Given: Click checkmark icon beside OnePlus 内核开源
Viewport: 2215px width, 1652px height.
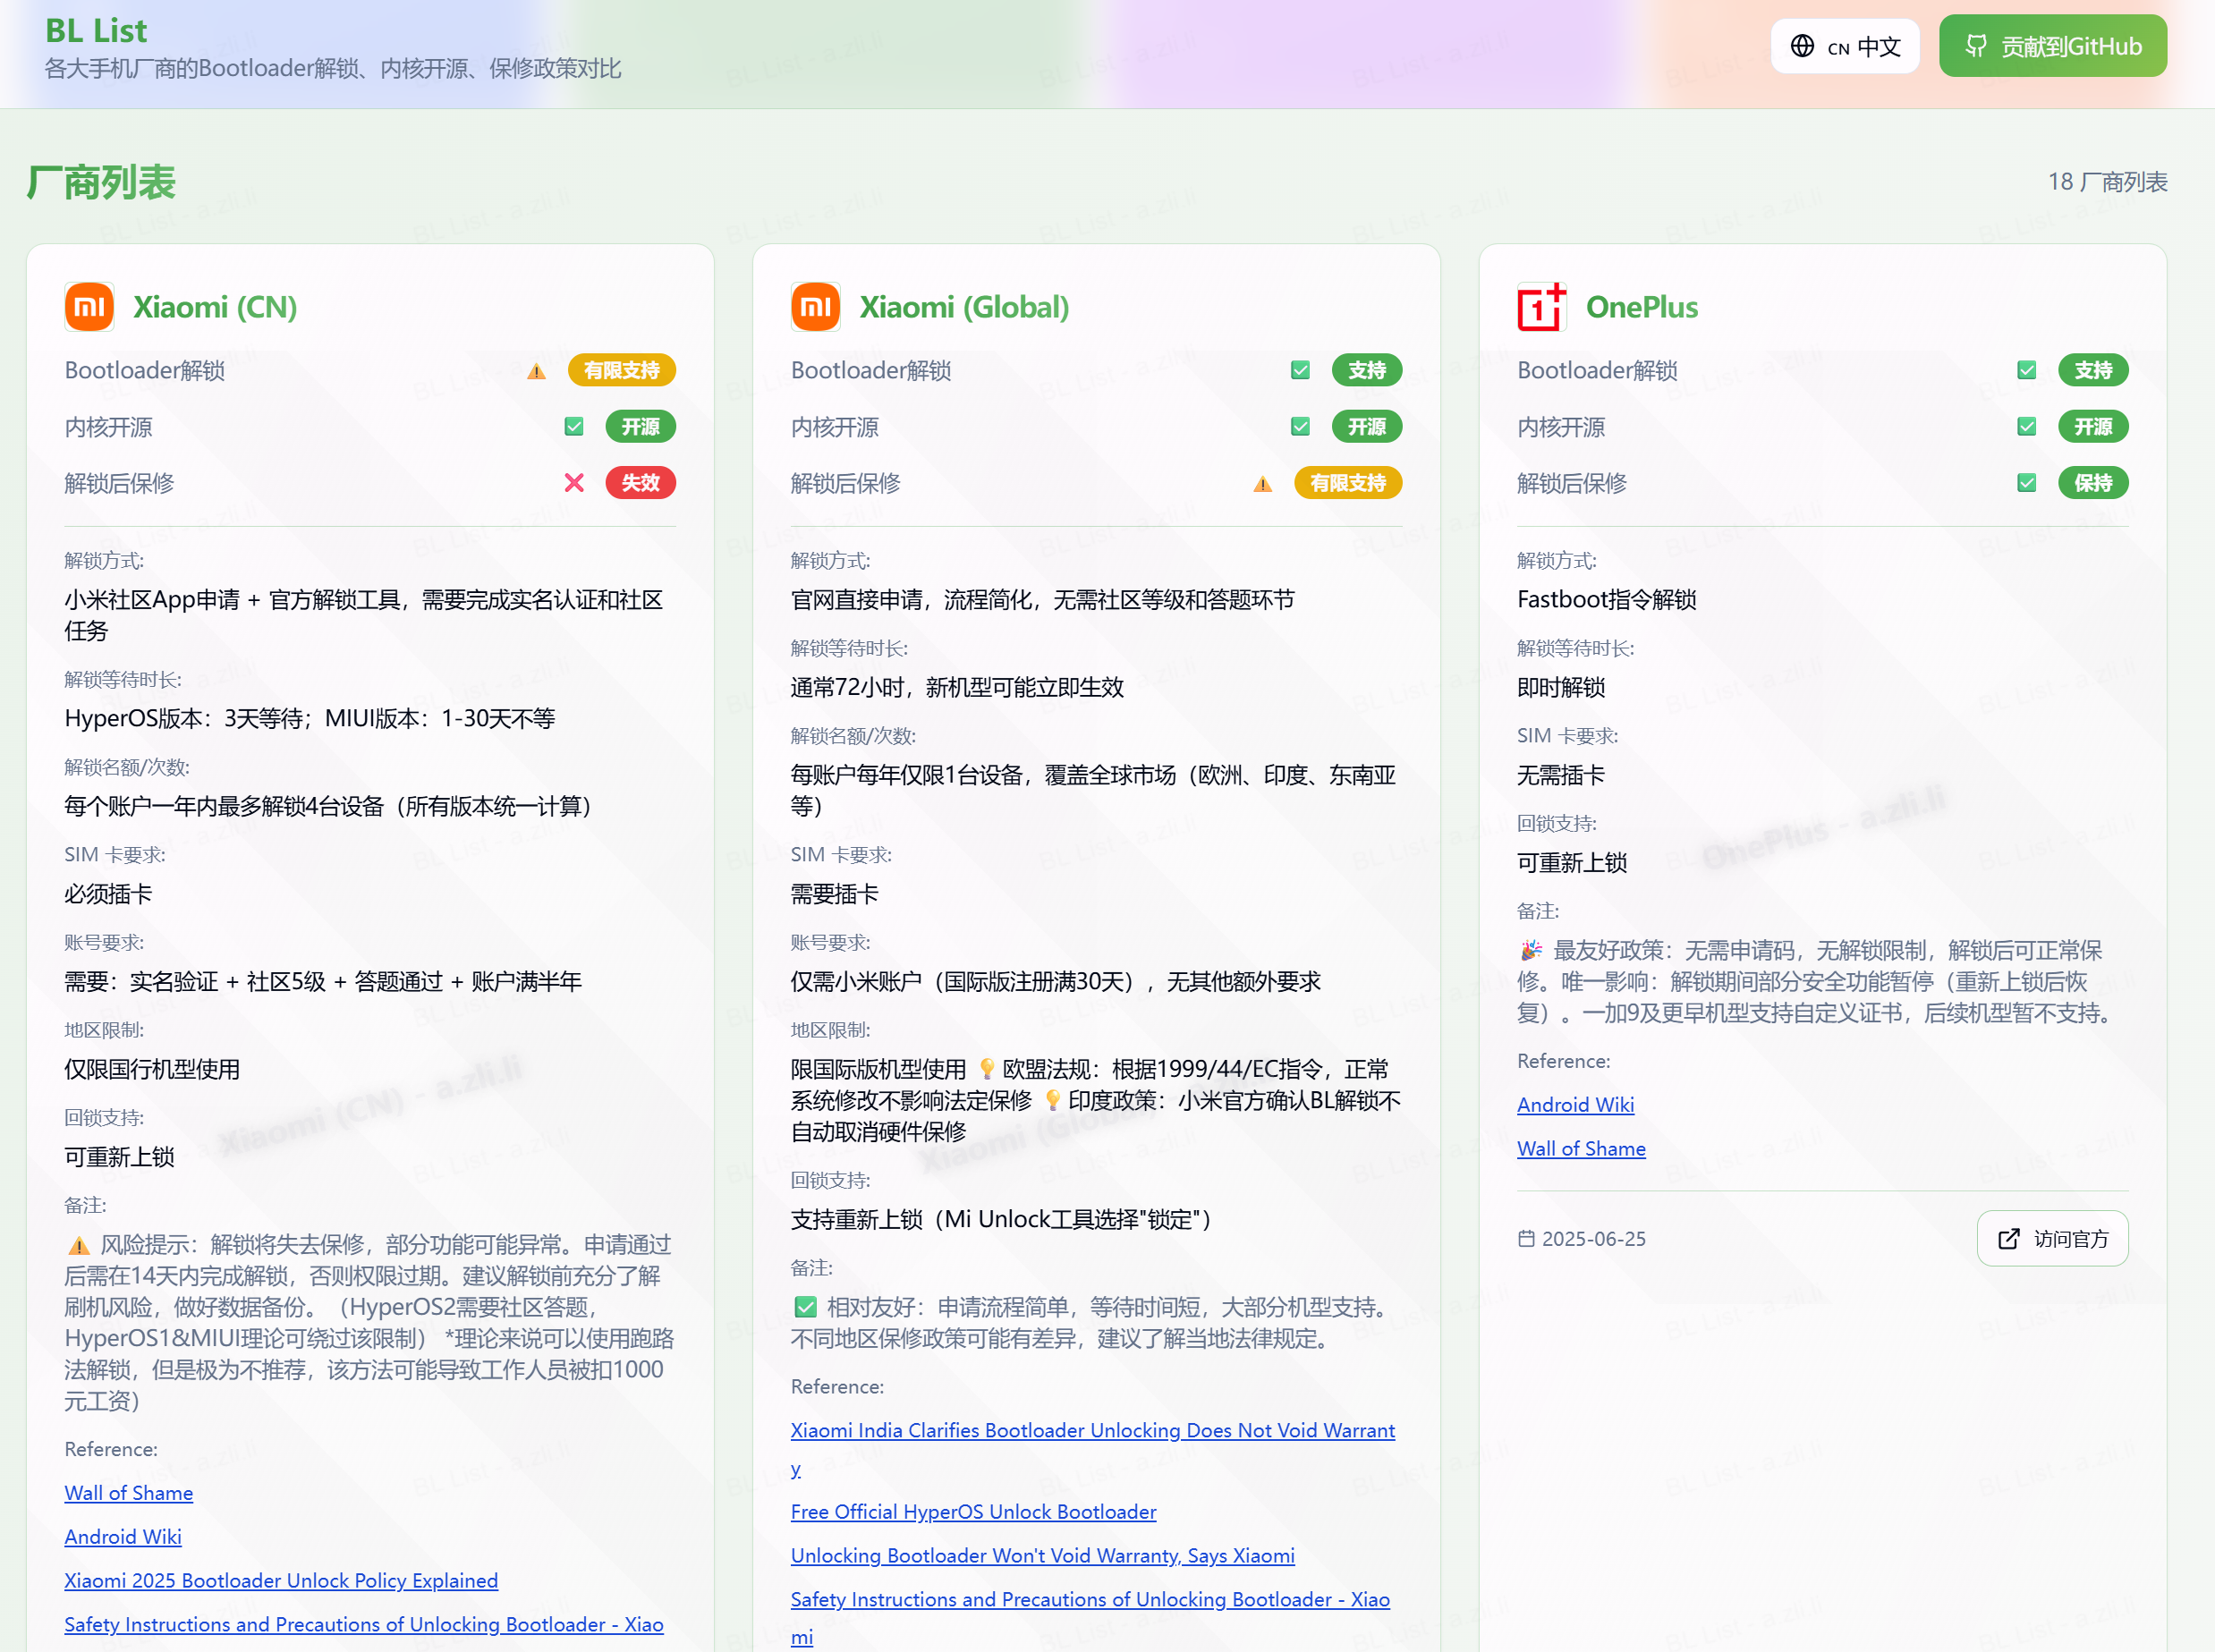Looking at the screenshot, I should 2027,427.
